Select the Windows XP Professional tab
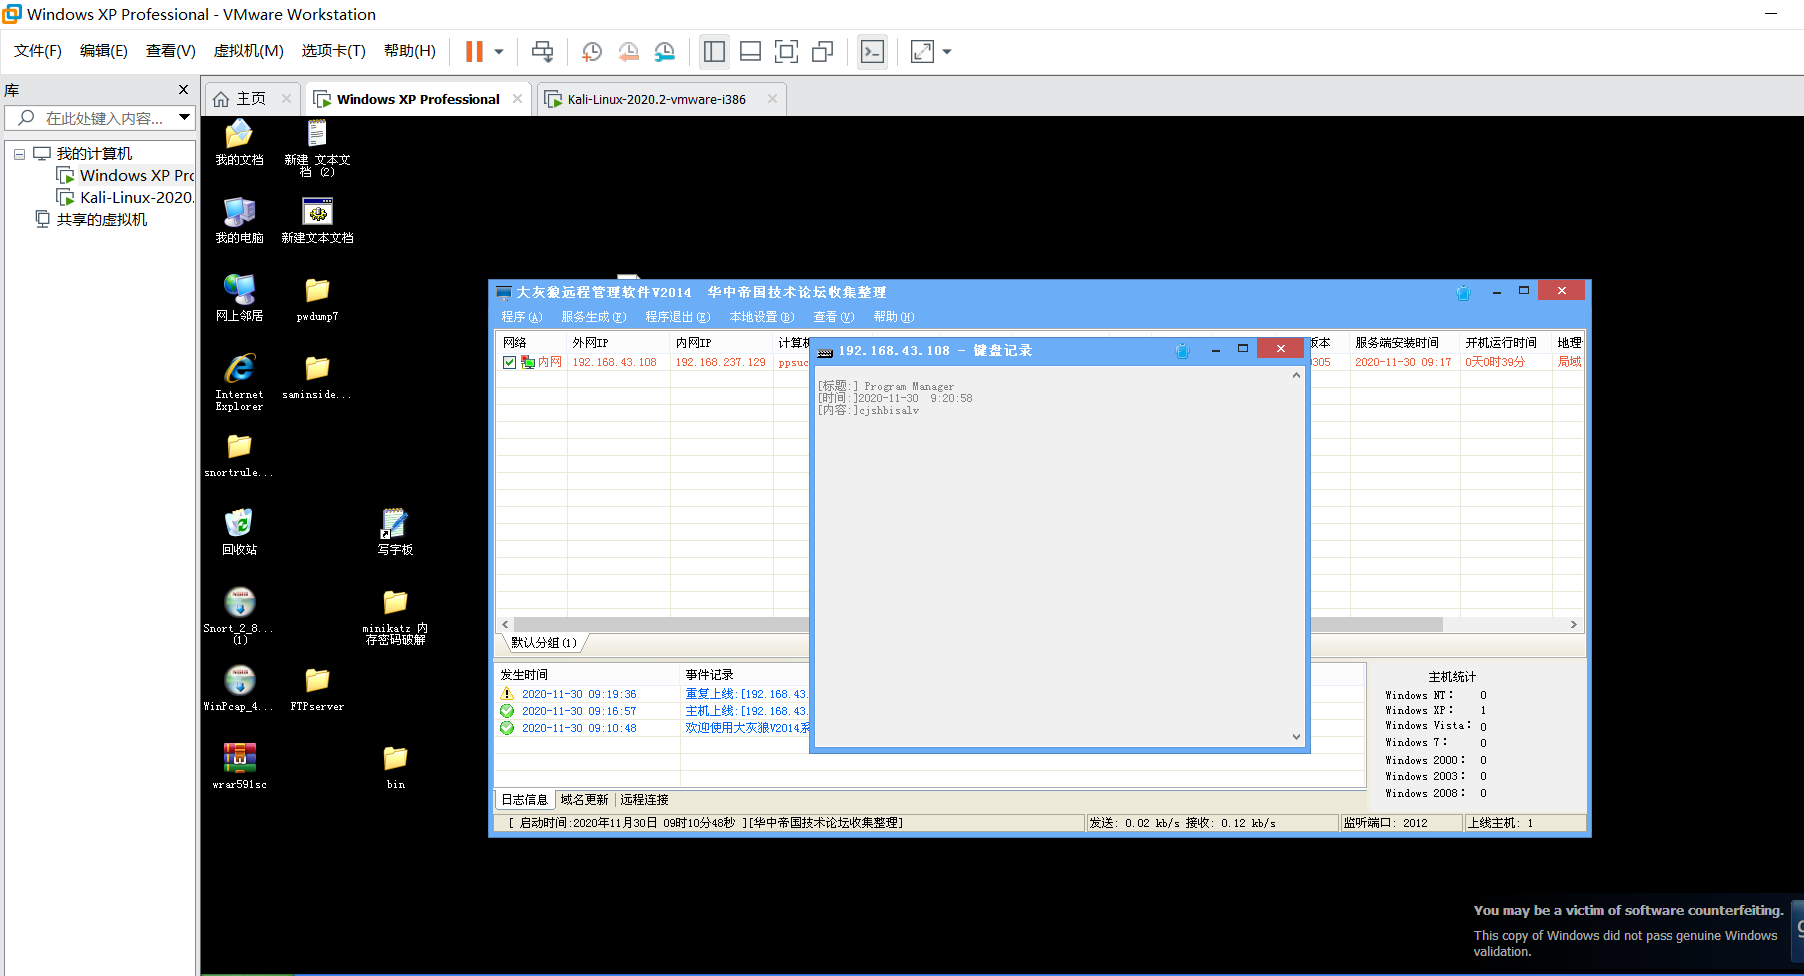This screenshot has height=976, width=1804. (x=418, y=99)
